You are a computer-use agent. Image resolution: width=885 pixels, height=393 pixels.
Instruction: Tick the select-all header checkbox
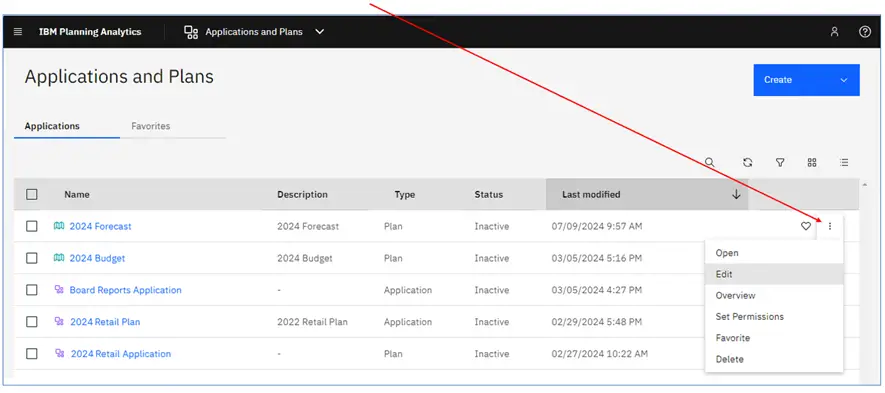[32, 194]
